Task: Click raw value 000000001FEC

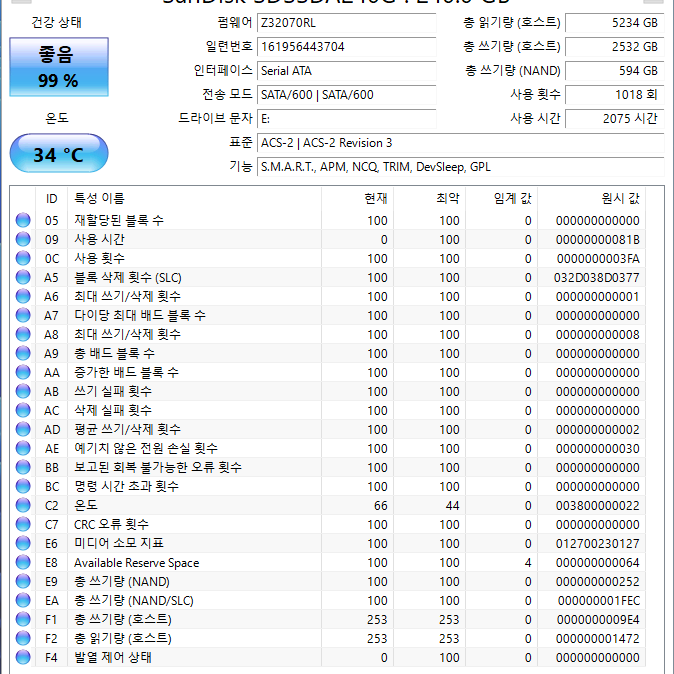Action: click(x=599, y=600)
